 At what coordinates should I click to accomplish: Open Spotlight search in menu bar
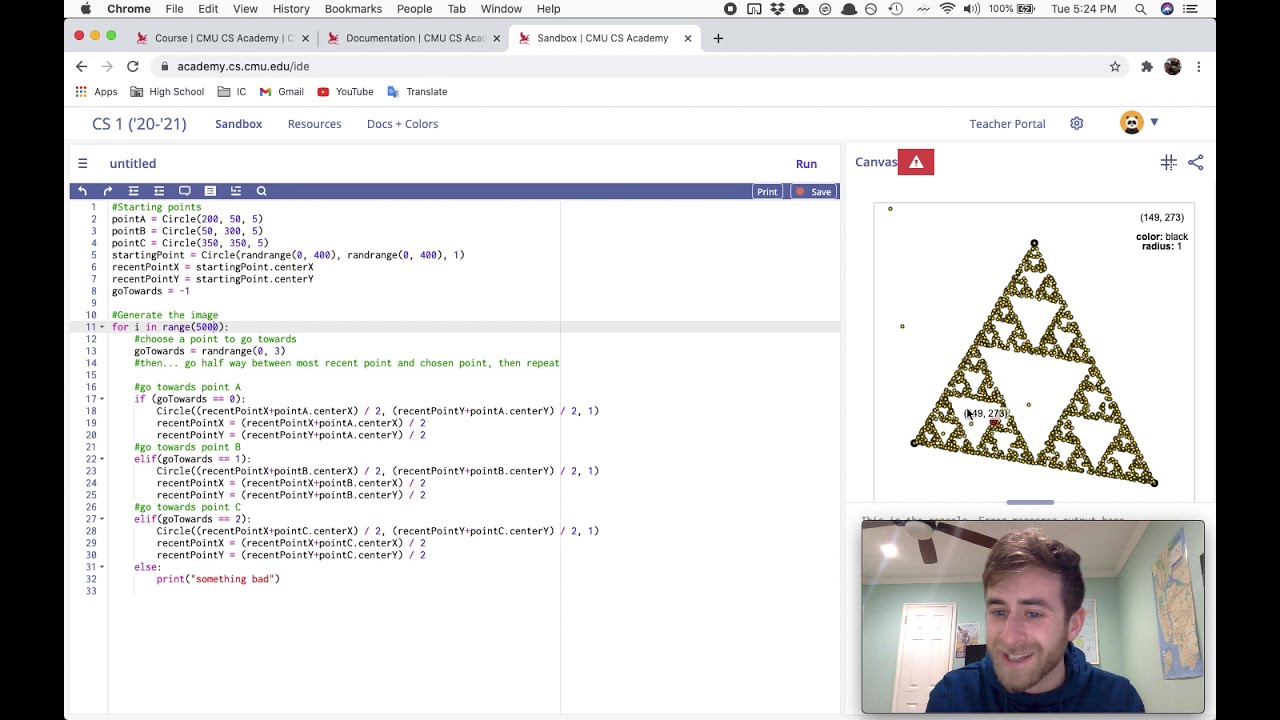tap(1141, 9)
